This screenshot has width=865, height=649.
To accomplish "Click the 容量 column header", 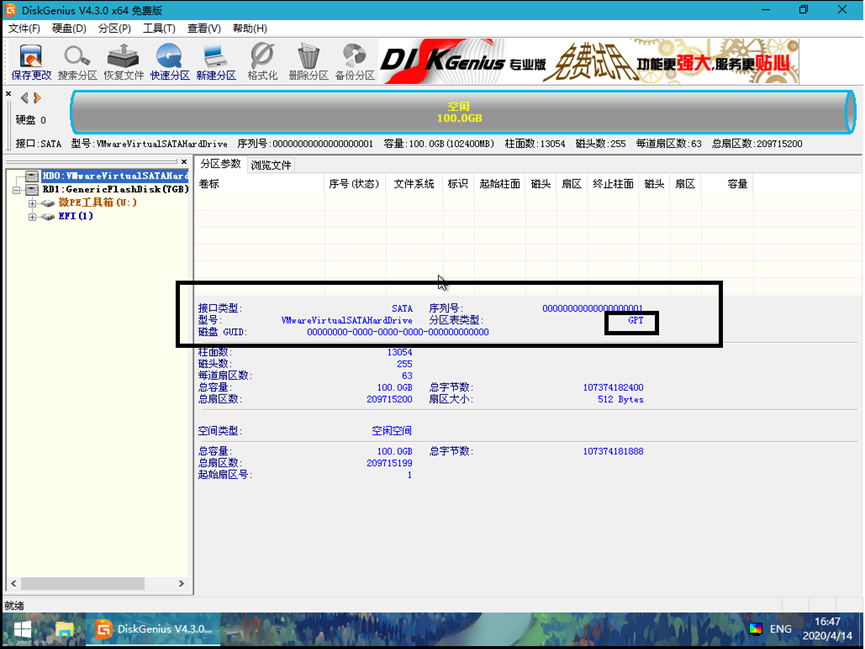I will [x=727, y=184].
